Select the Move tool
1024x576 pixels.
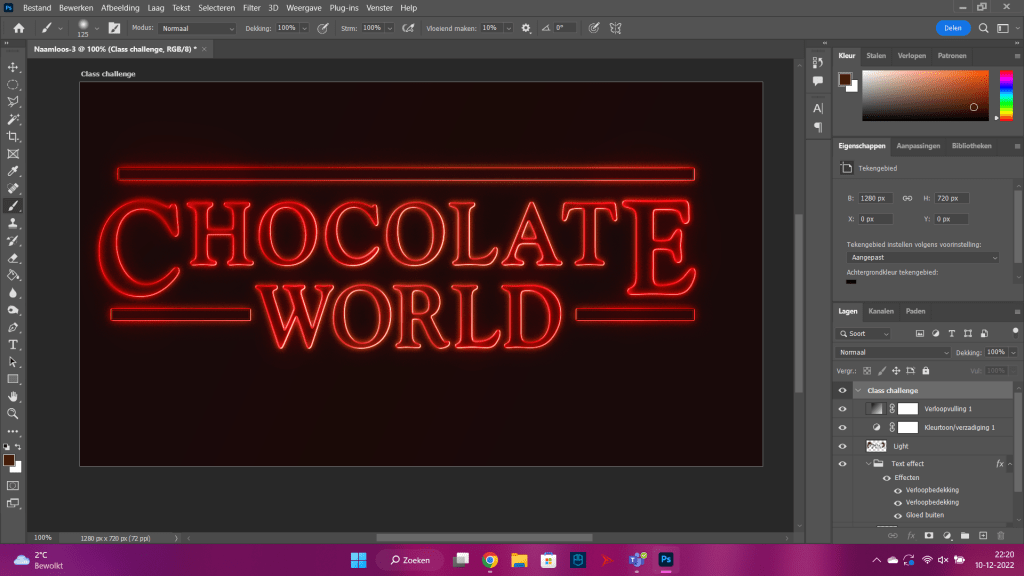click(13, 67)
